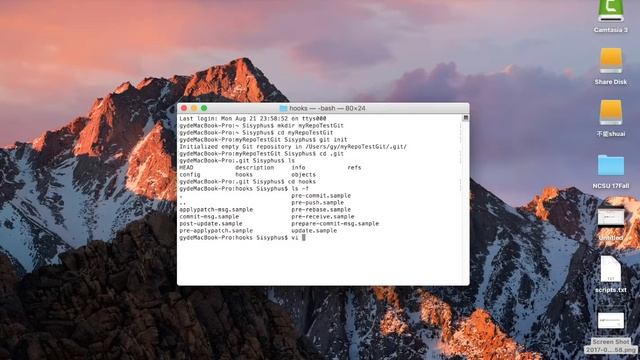640x360 pixels.
Task: Click the 'cd hooks' command line
Action: (x=247, y=181)
